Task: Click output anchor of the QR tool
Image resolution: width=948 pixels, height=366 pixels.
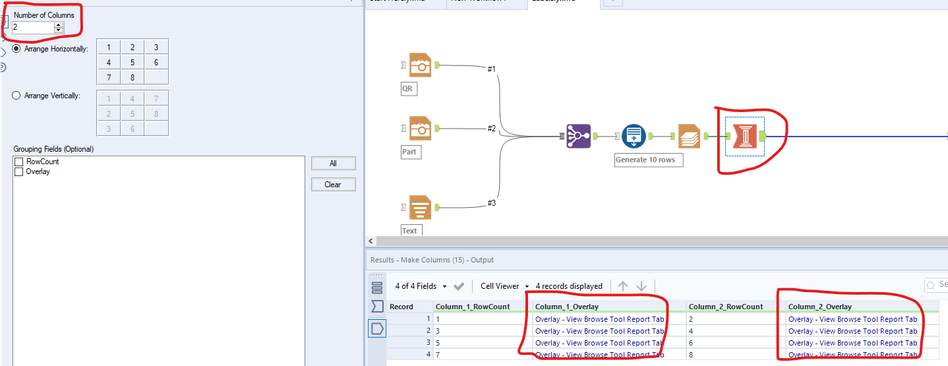Action: 437,65
